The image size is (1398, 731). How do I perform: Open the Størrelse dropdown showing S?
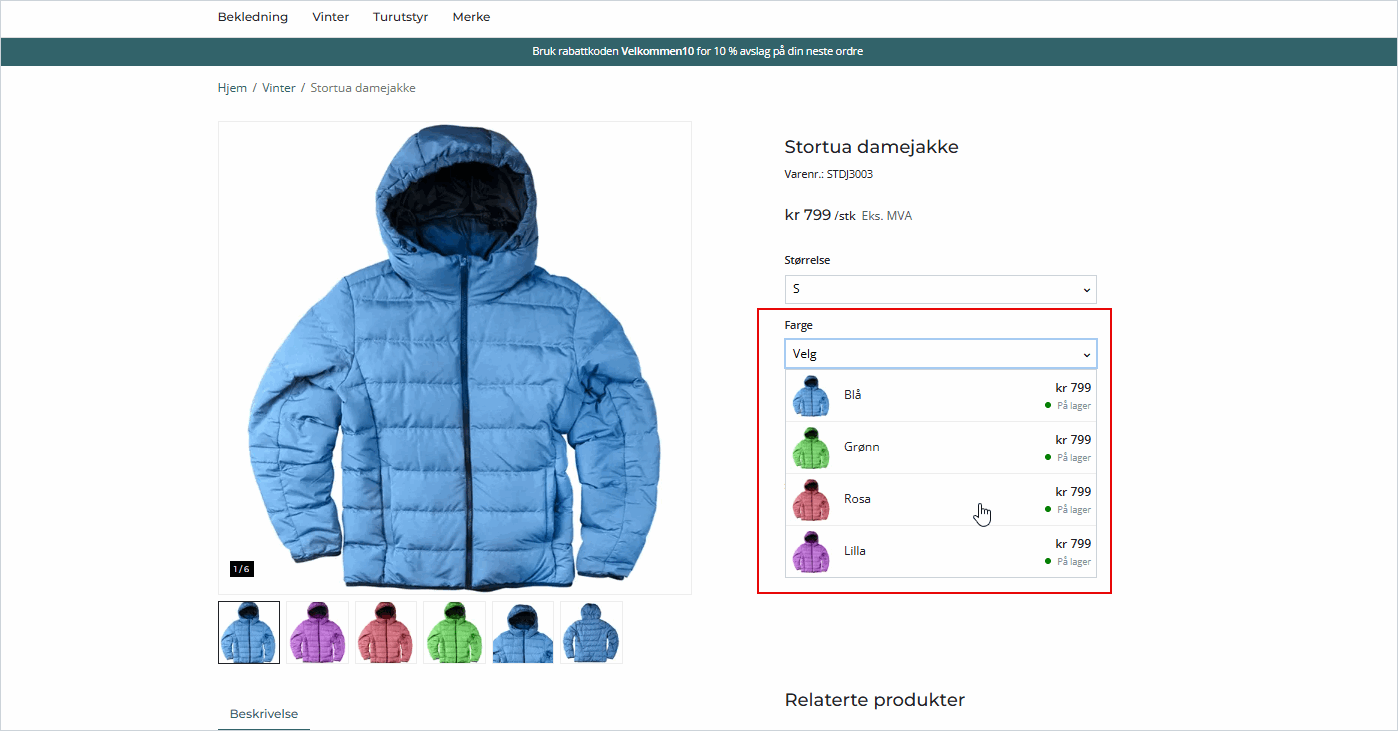pos(940,288)
